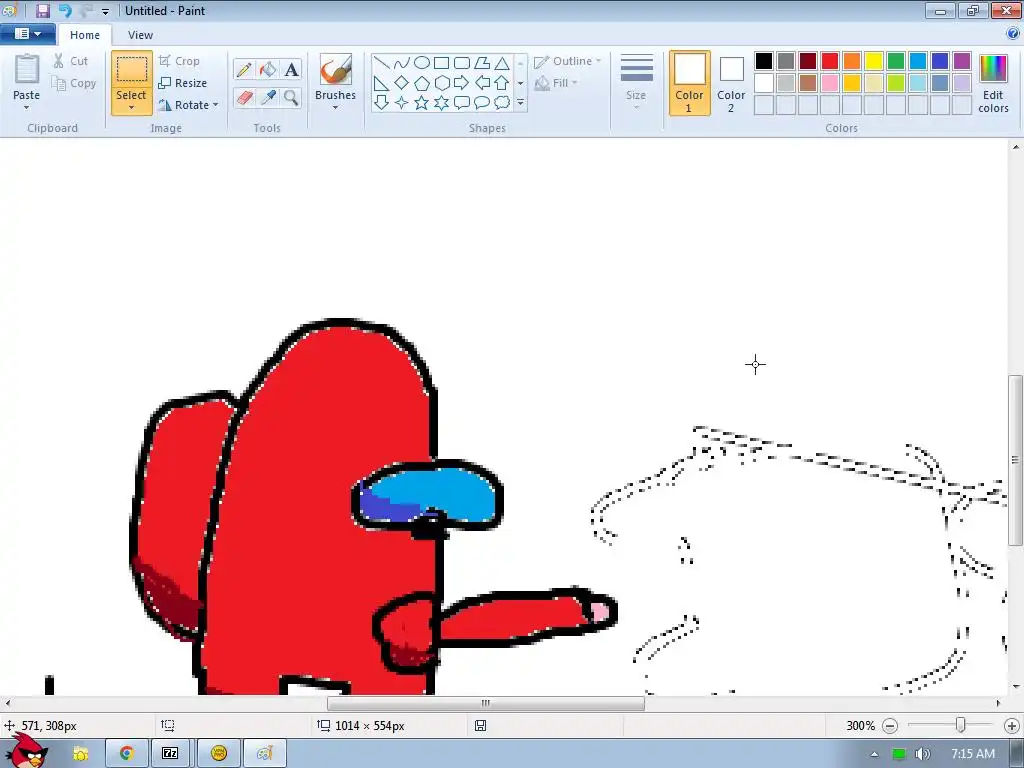The height and width of the screenshot is (768, 1024).
Task: Click the Zoom out minus button
Action: point(889,726)
